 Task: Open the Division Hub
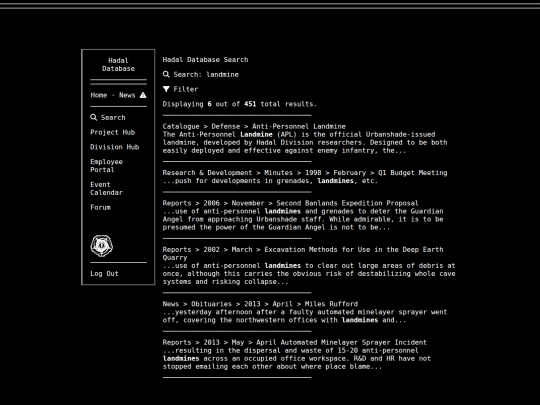tap(115, 147)
